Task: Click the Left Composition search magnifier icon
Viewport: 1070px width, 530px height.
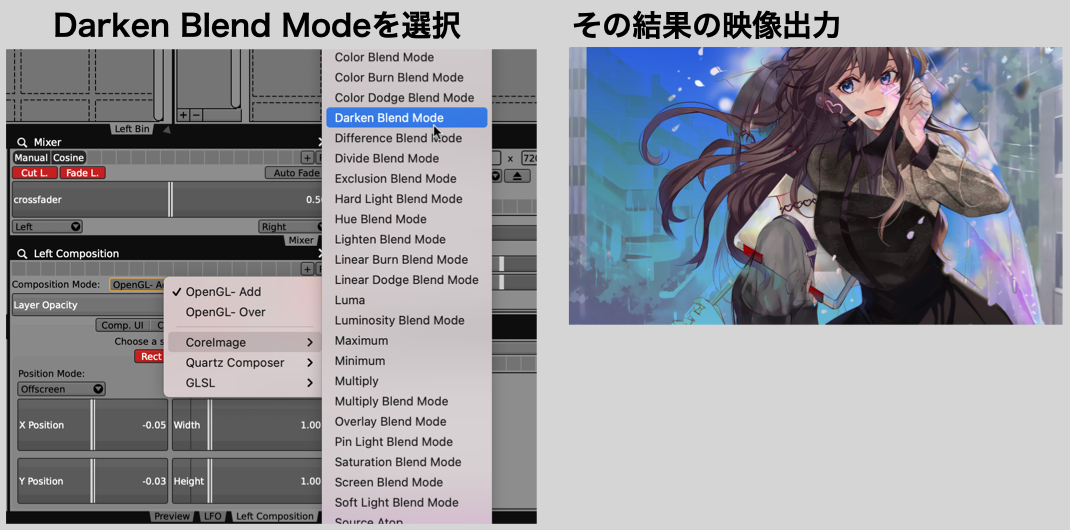Action: [23, 254]
